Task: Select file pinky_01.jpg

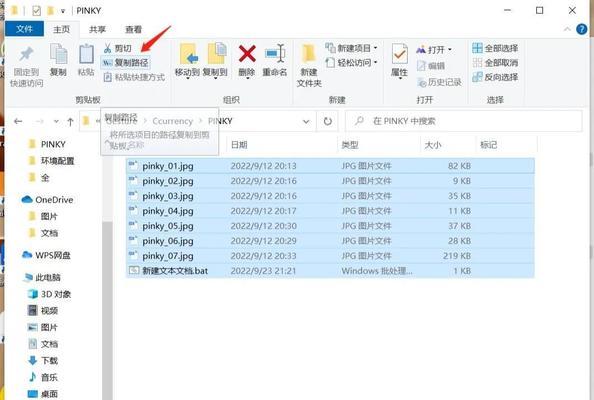Action: 330,166
